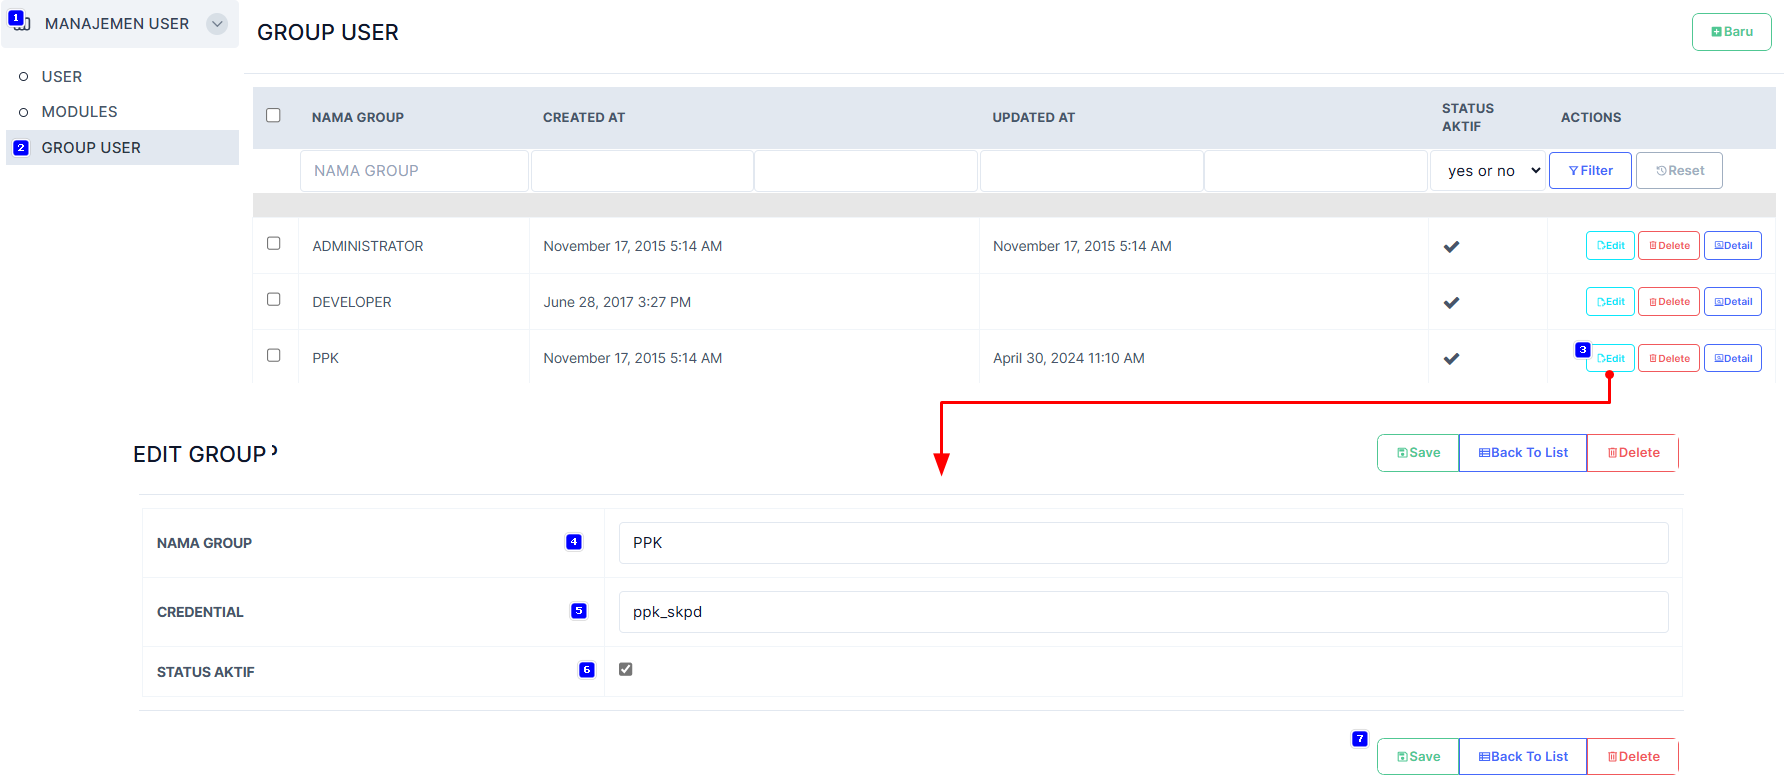Click the 'June 28, 2017 3:27 PM' cell

617,302
